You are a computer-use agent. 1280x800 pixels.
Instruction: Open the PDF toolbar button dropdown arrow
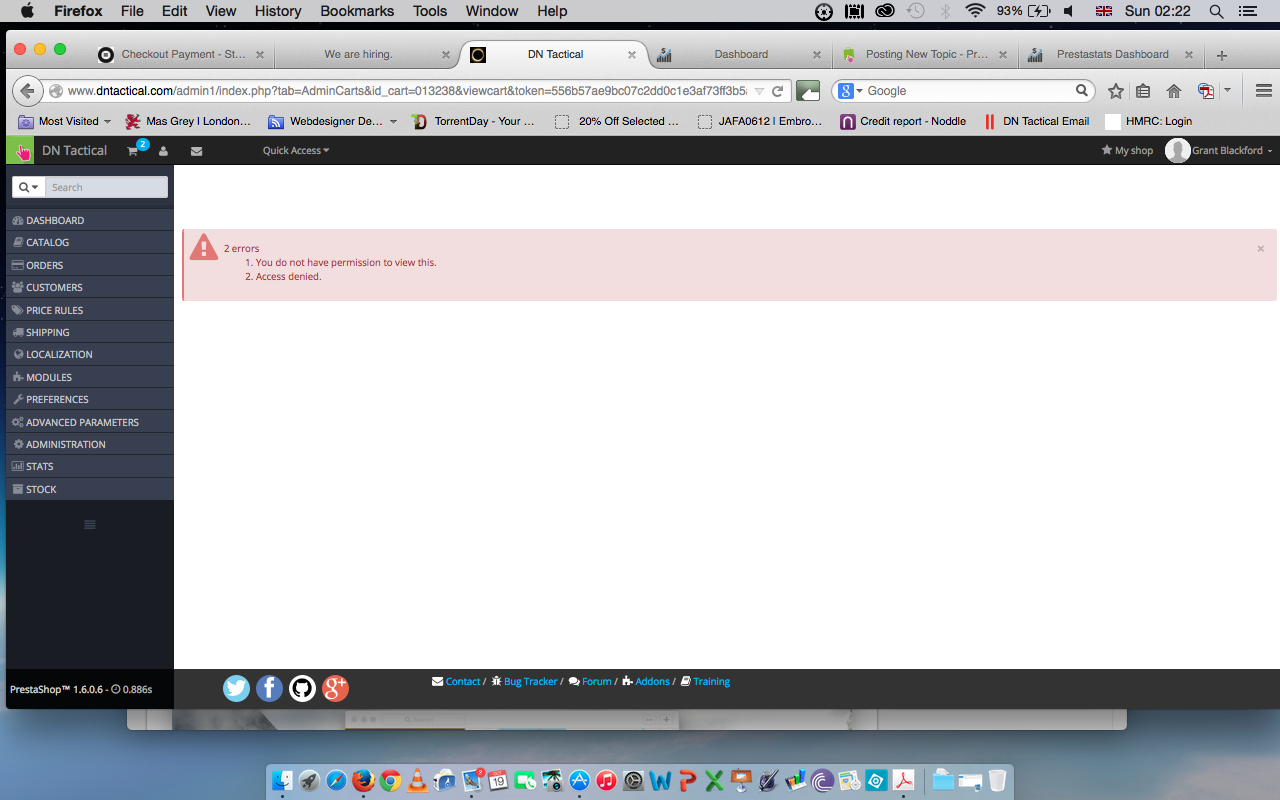(x=1227, y=91)
